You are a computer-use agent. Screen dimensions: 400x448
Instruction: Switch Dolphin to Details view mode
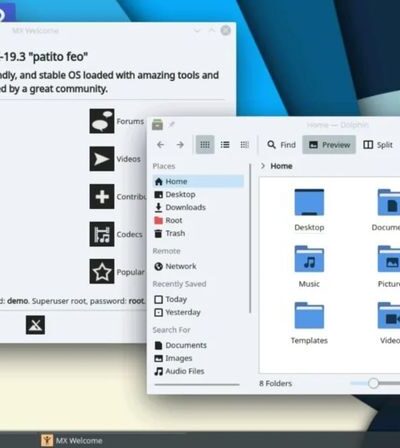pyautogui.click(x=245, y=145)
